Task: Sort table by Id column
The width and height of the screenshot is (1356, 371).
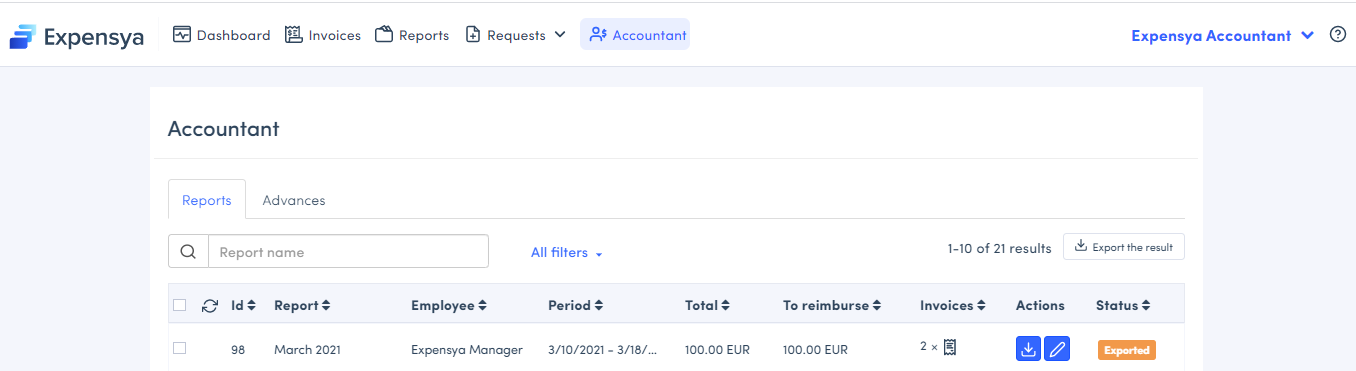Action: pyautogui.click(x=244, y=305)
